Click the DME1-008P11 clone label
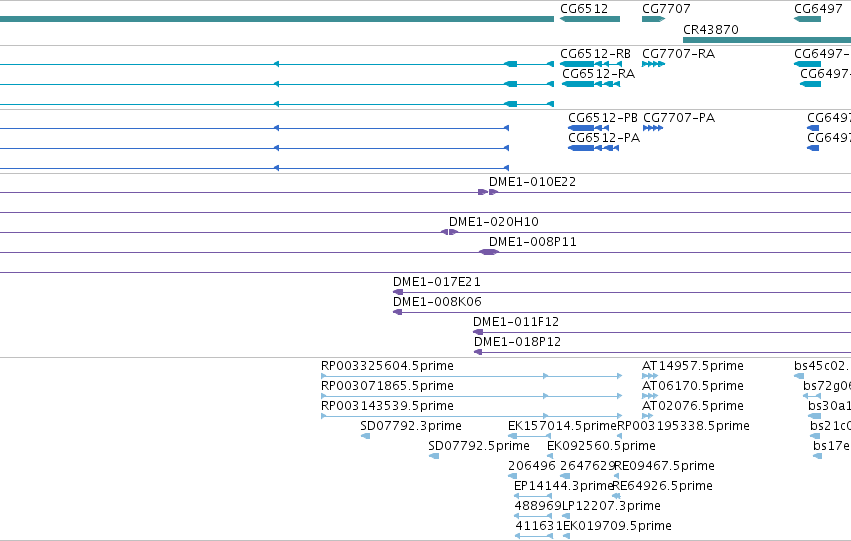Image resolution: width=851 pixels, height=541 pixels. click(532, 242)
